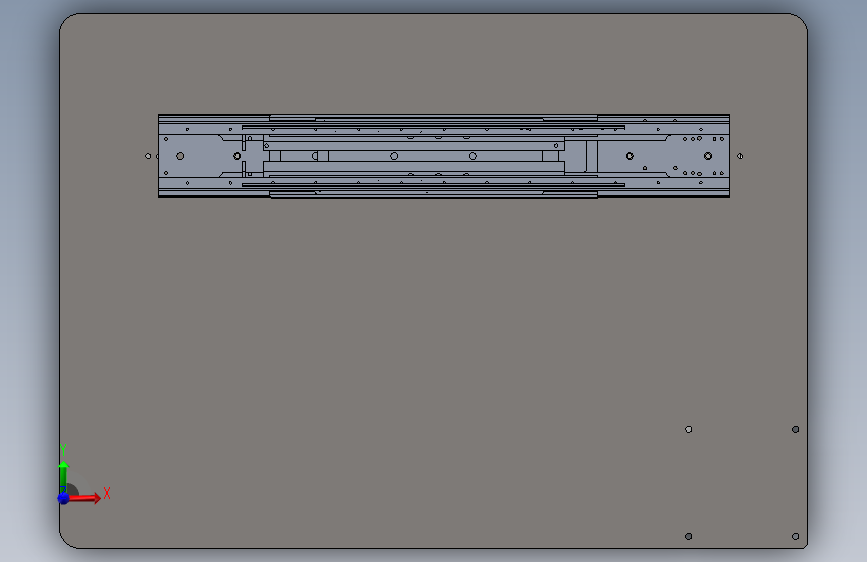The image size is (867, 562).
Task: Select the lower-left hole of the four-hole pattern
Action: 688,536
